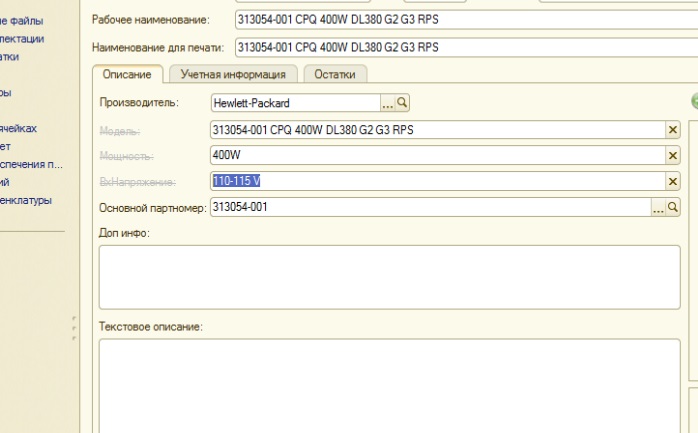Viewport: 698px width, 433px height.
Task: Switch to the Описание tab
Action: [127, 74]
